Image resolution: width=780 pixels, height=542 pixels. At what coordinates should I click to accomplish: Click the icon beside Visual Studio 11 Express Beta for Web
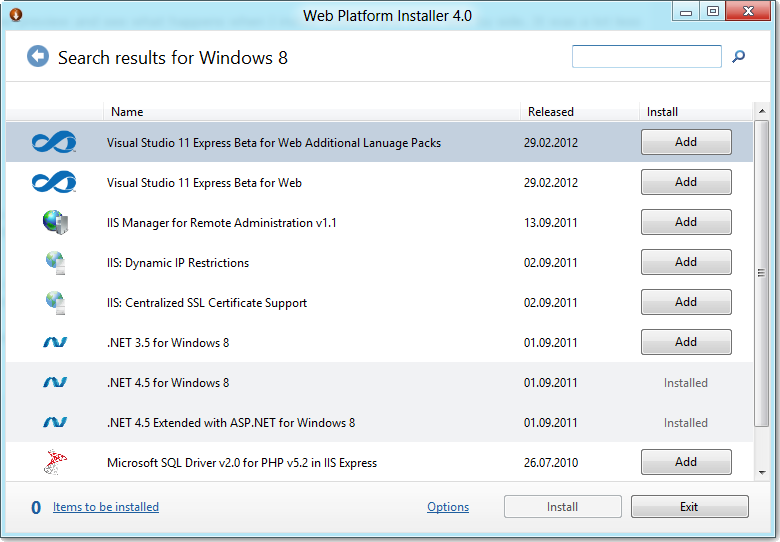tap(54, 182)
